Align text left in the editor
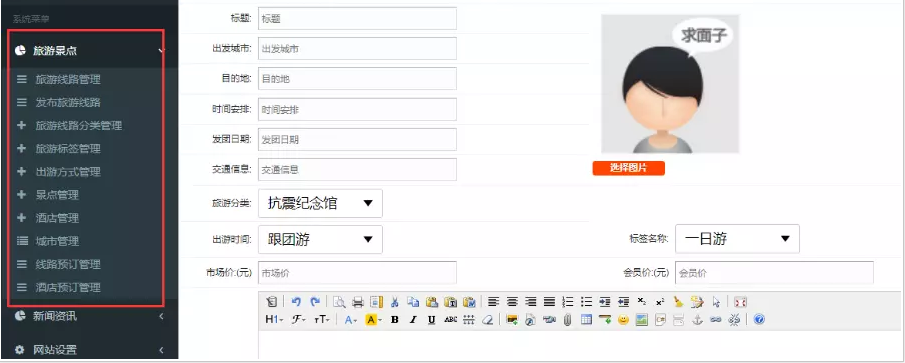Image resolution: width=905 pixels, height=363 pixels. coord(493,302)
